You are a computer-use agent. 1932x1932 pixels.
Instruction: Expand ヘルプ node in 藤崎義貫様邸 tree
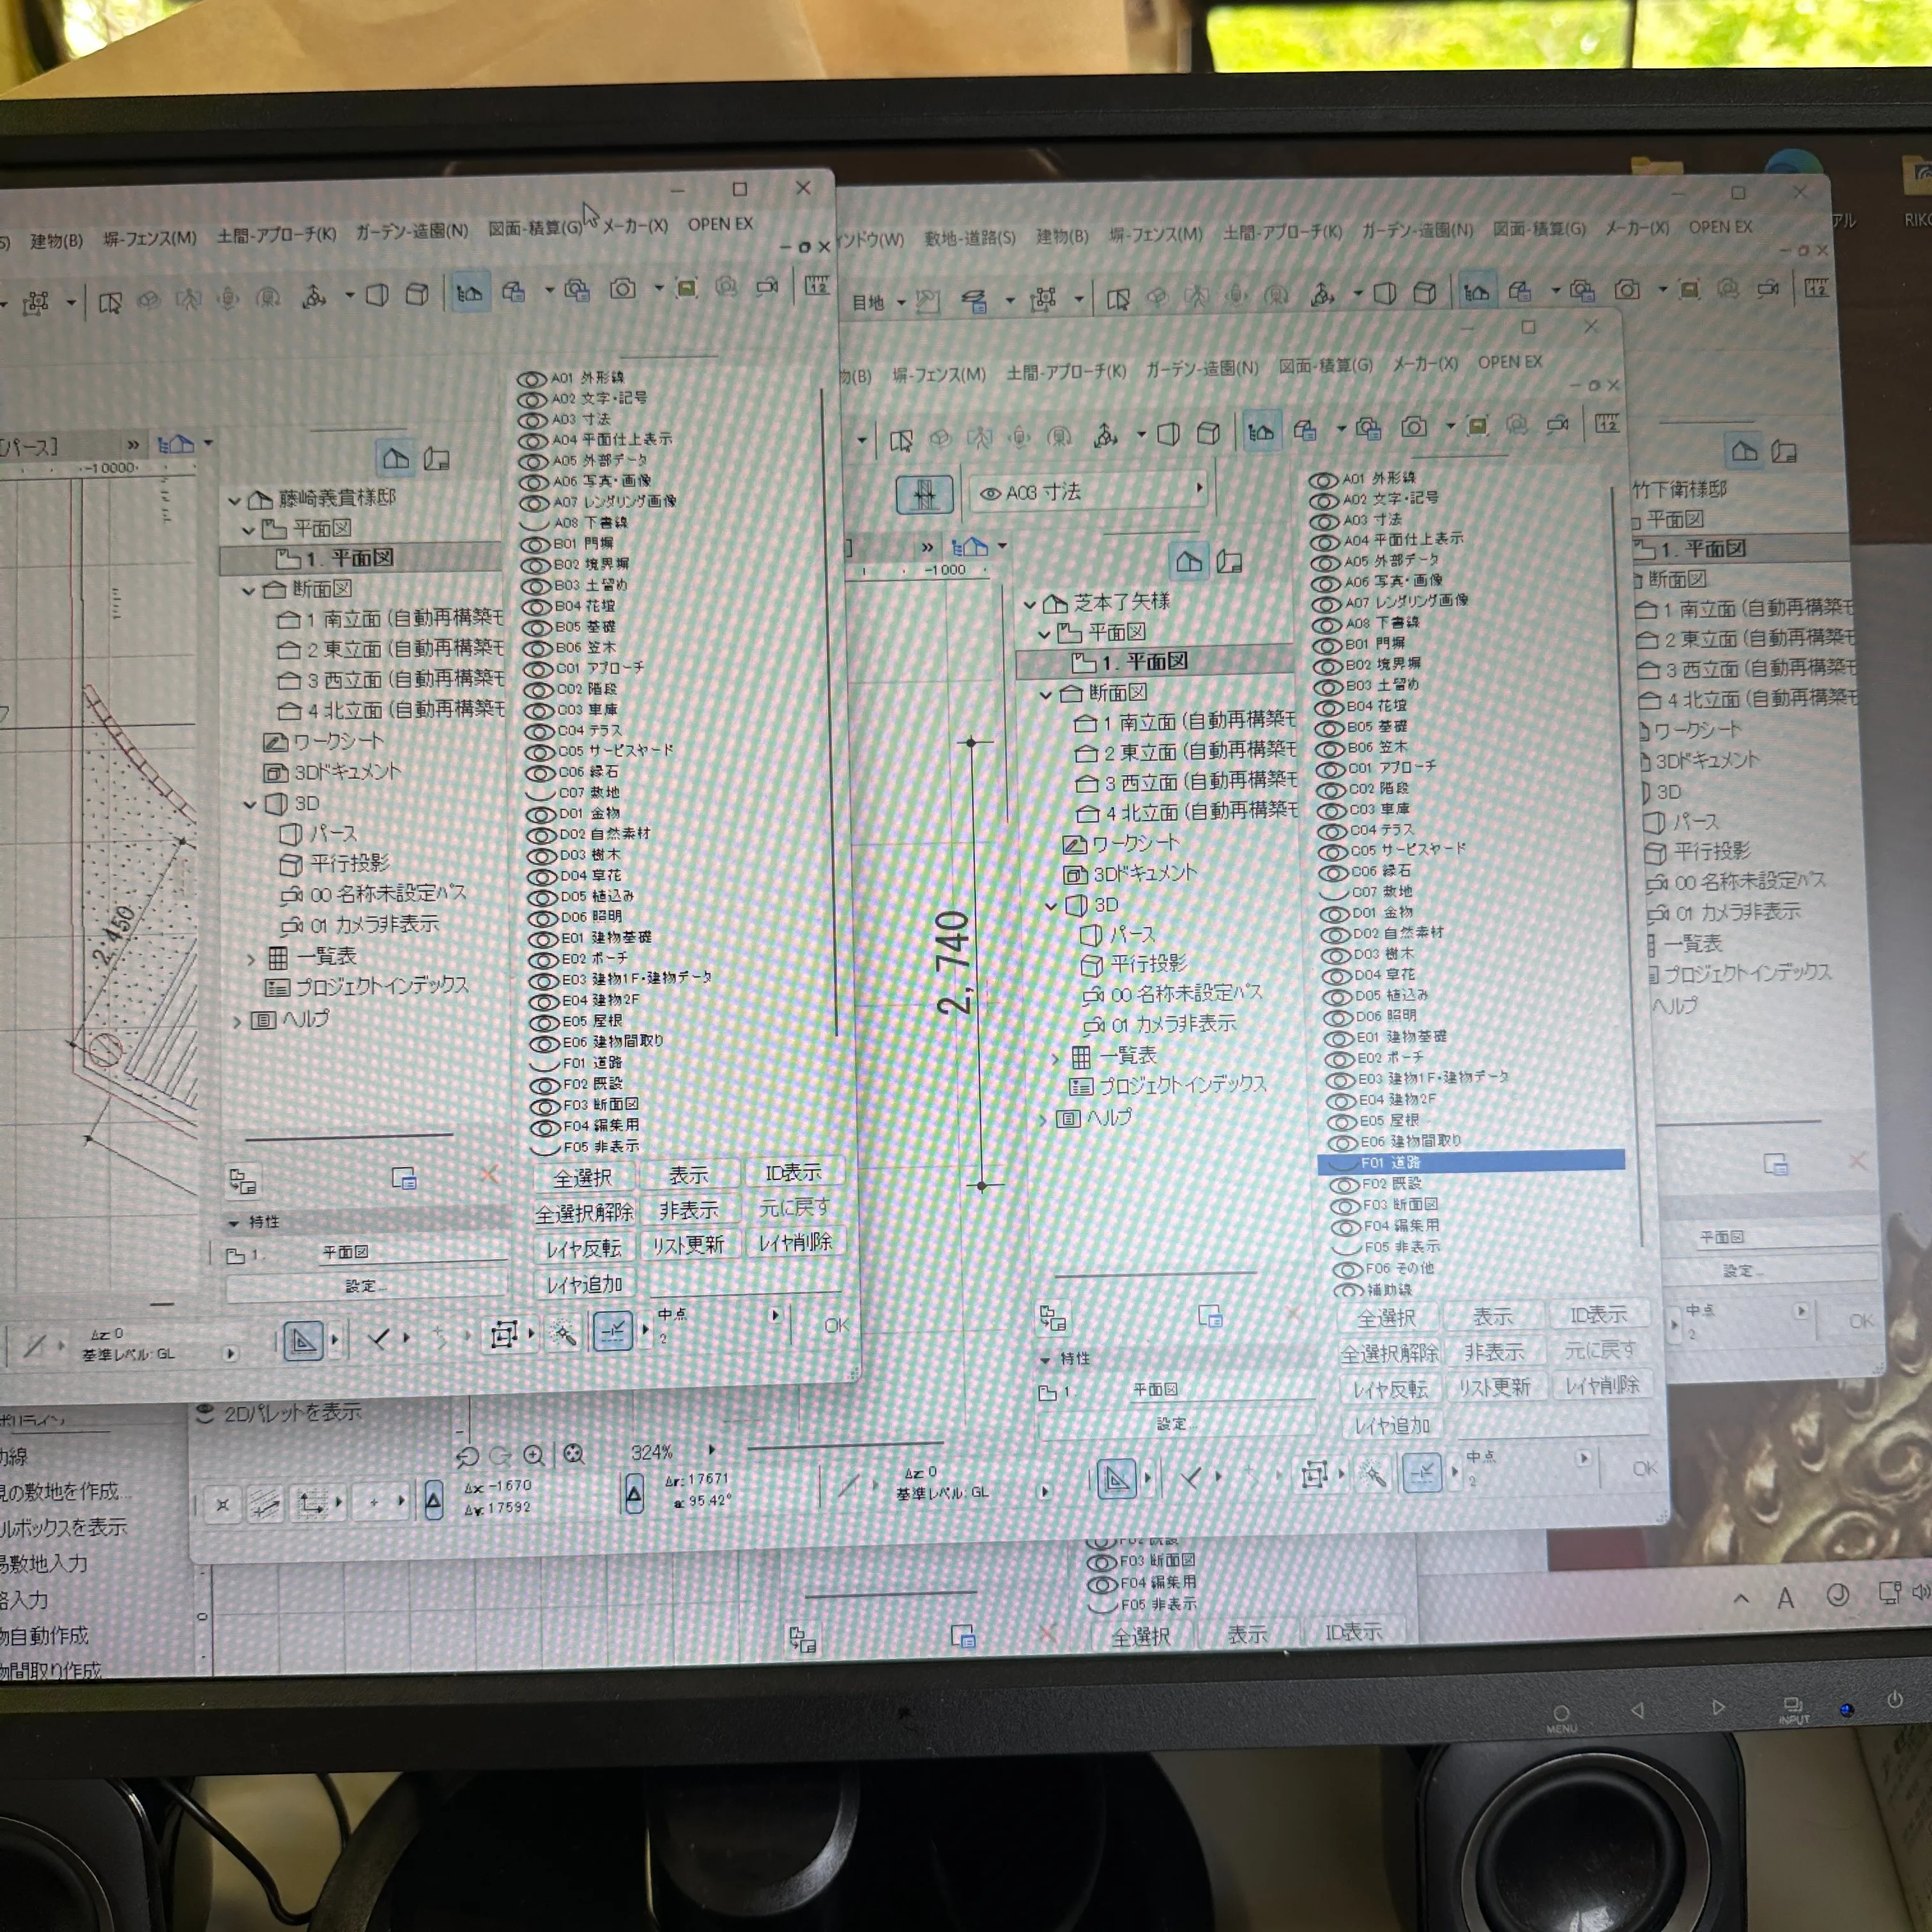(237, 1022)
